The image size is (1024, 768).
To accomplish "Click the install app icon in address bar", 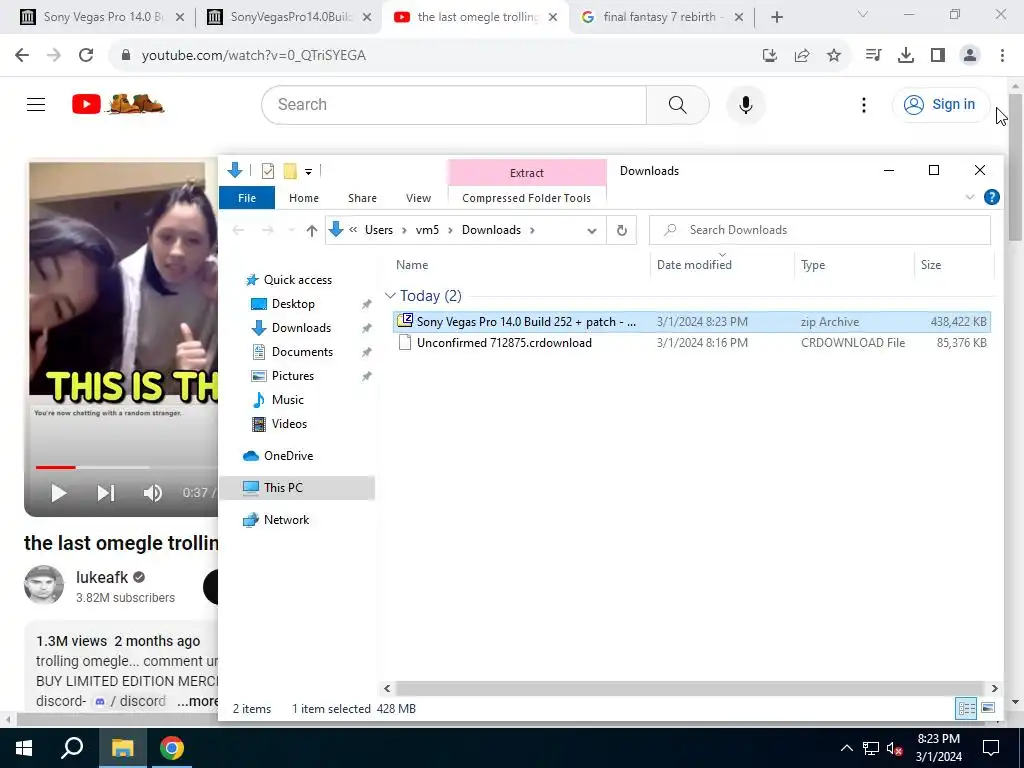I will coord(770,56).
